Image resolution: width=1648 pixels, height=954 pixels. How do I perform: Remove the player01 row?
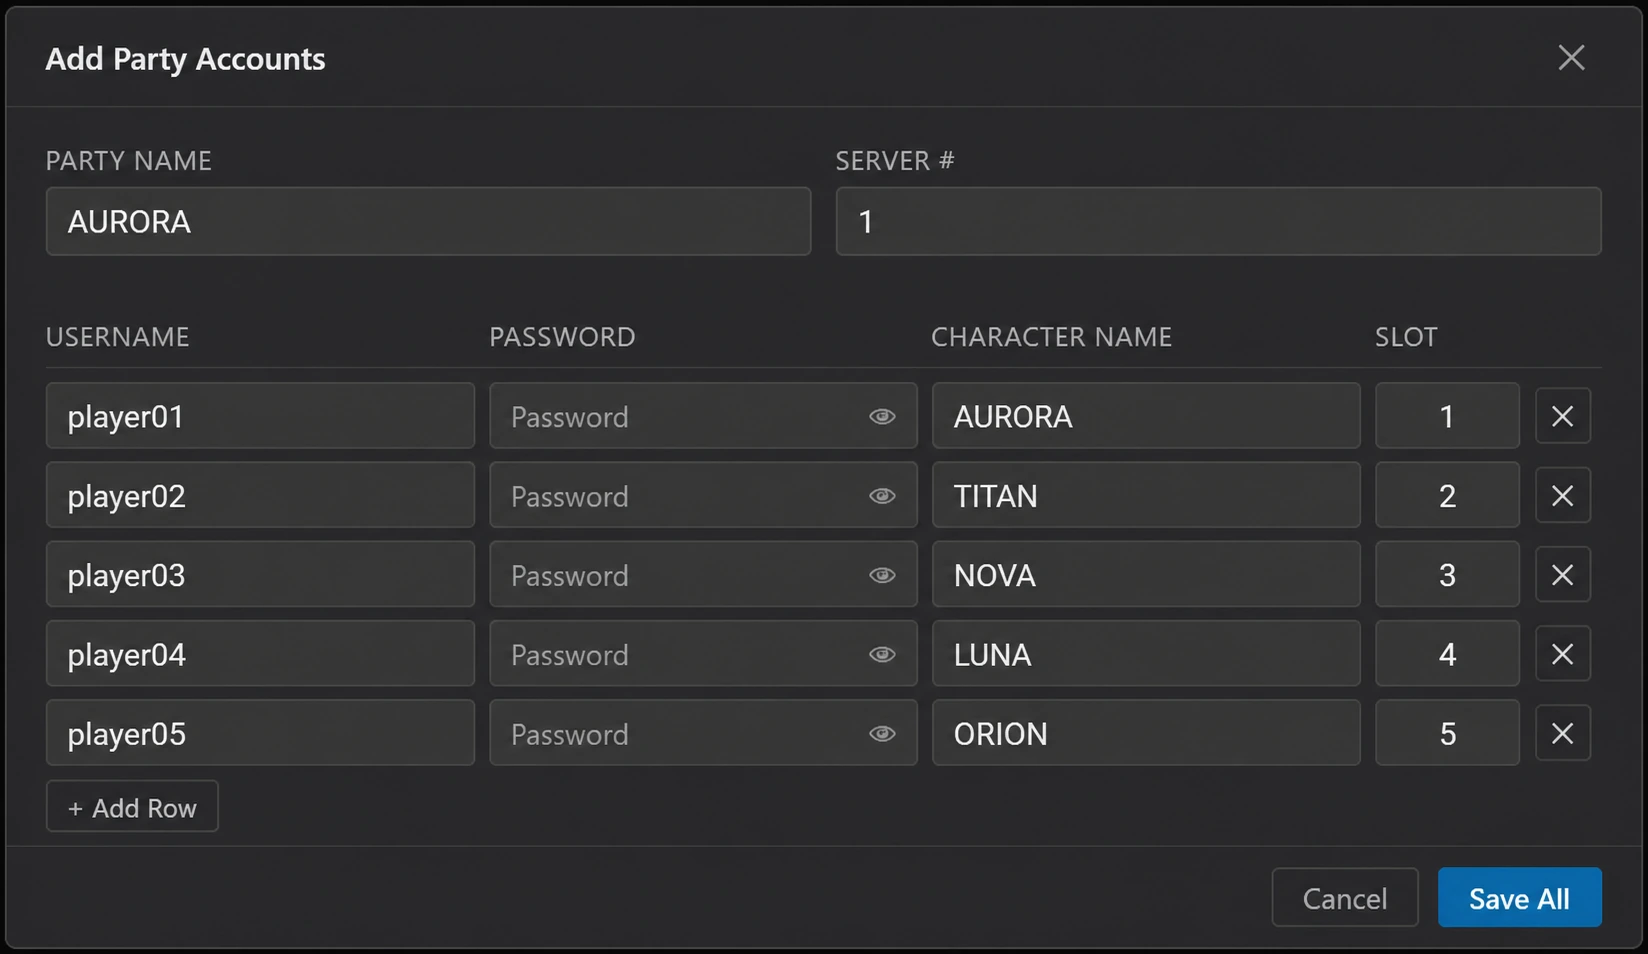coord(1563,416)
